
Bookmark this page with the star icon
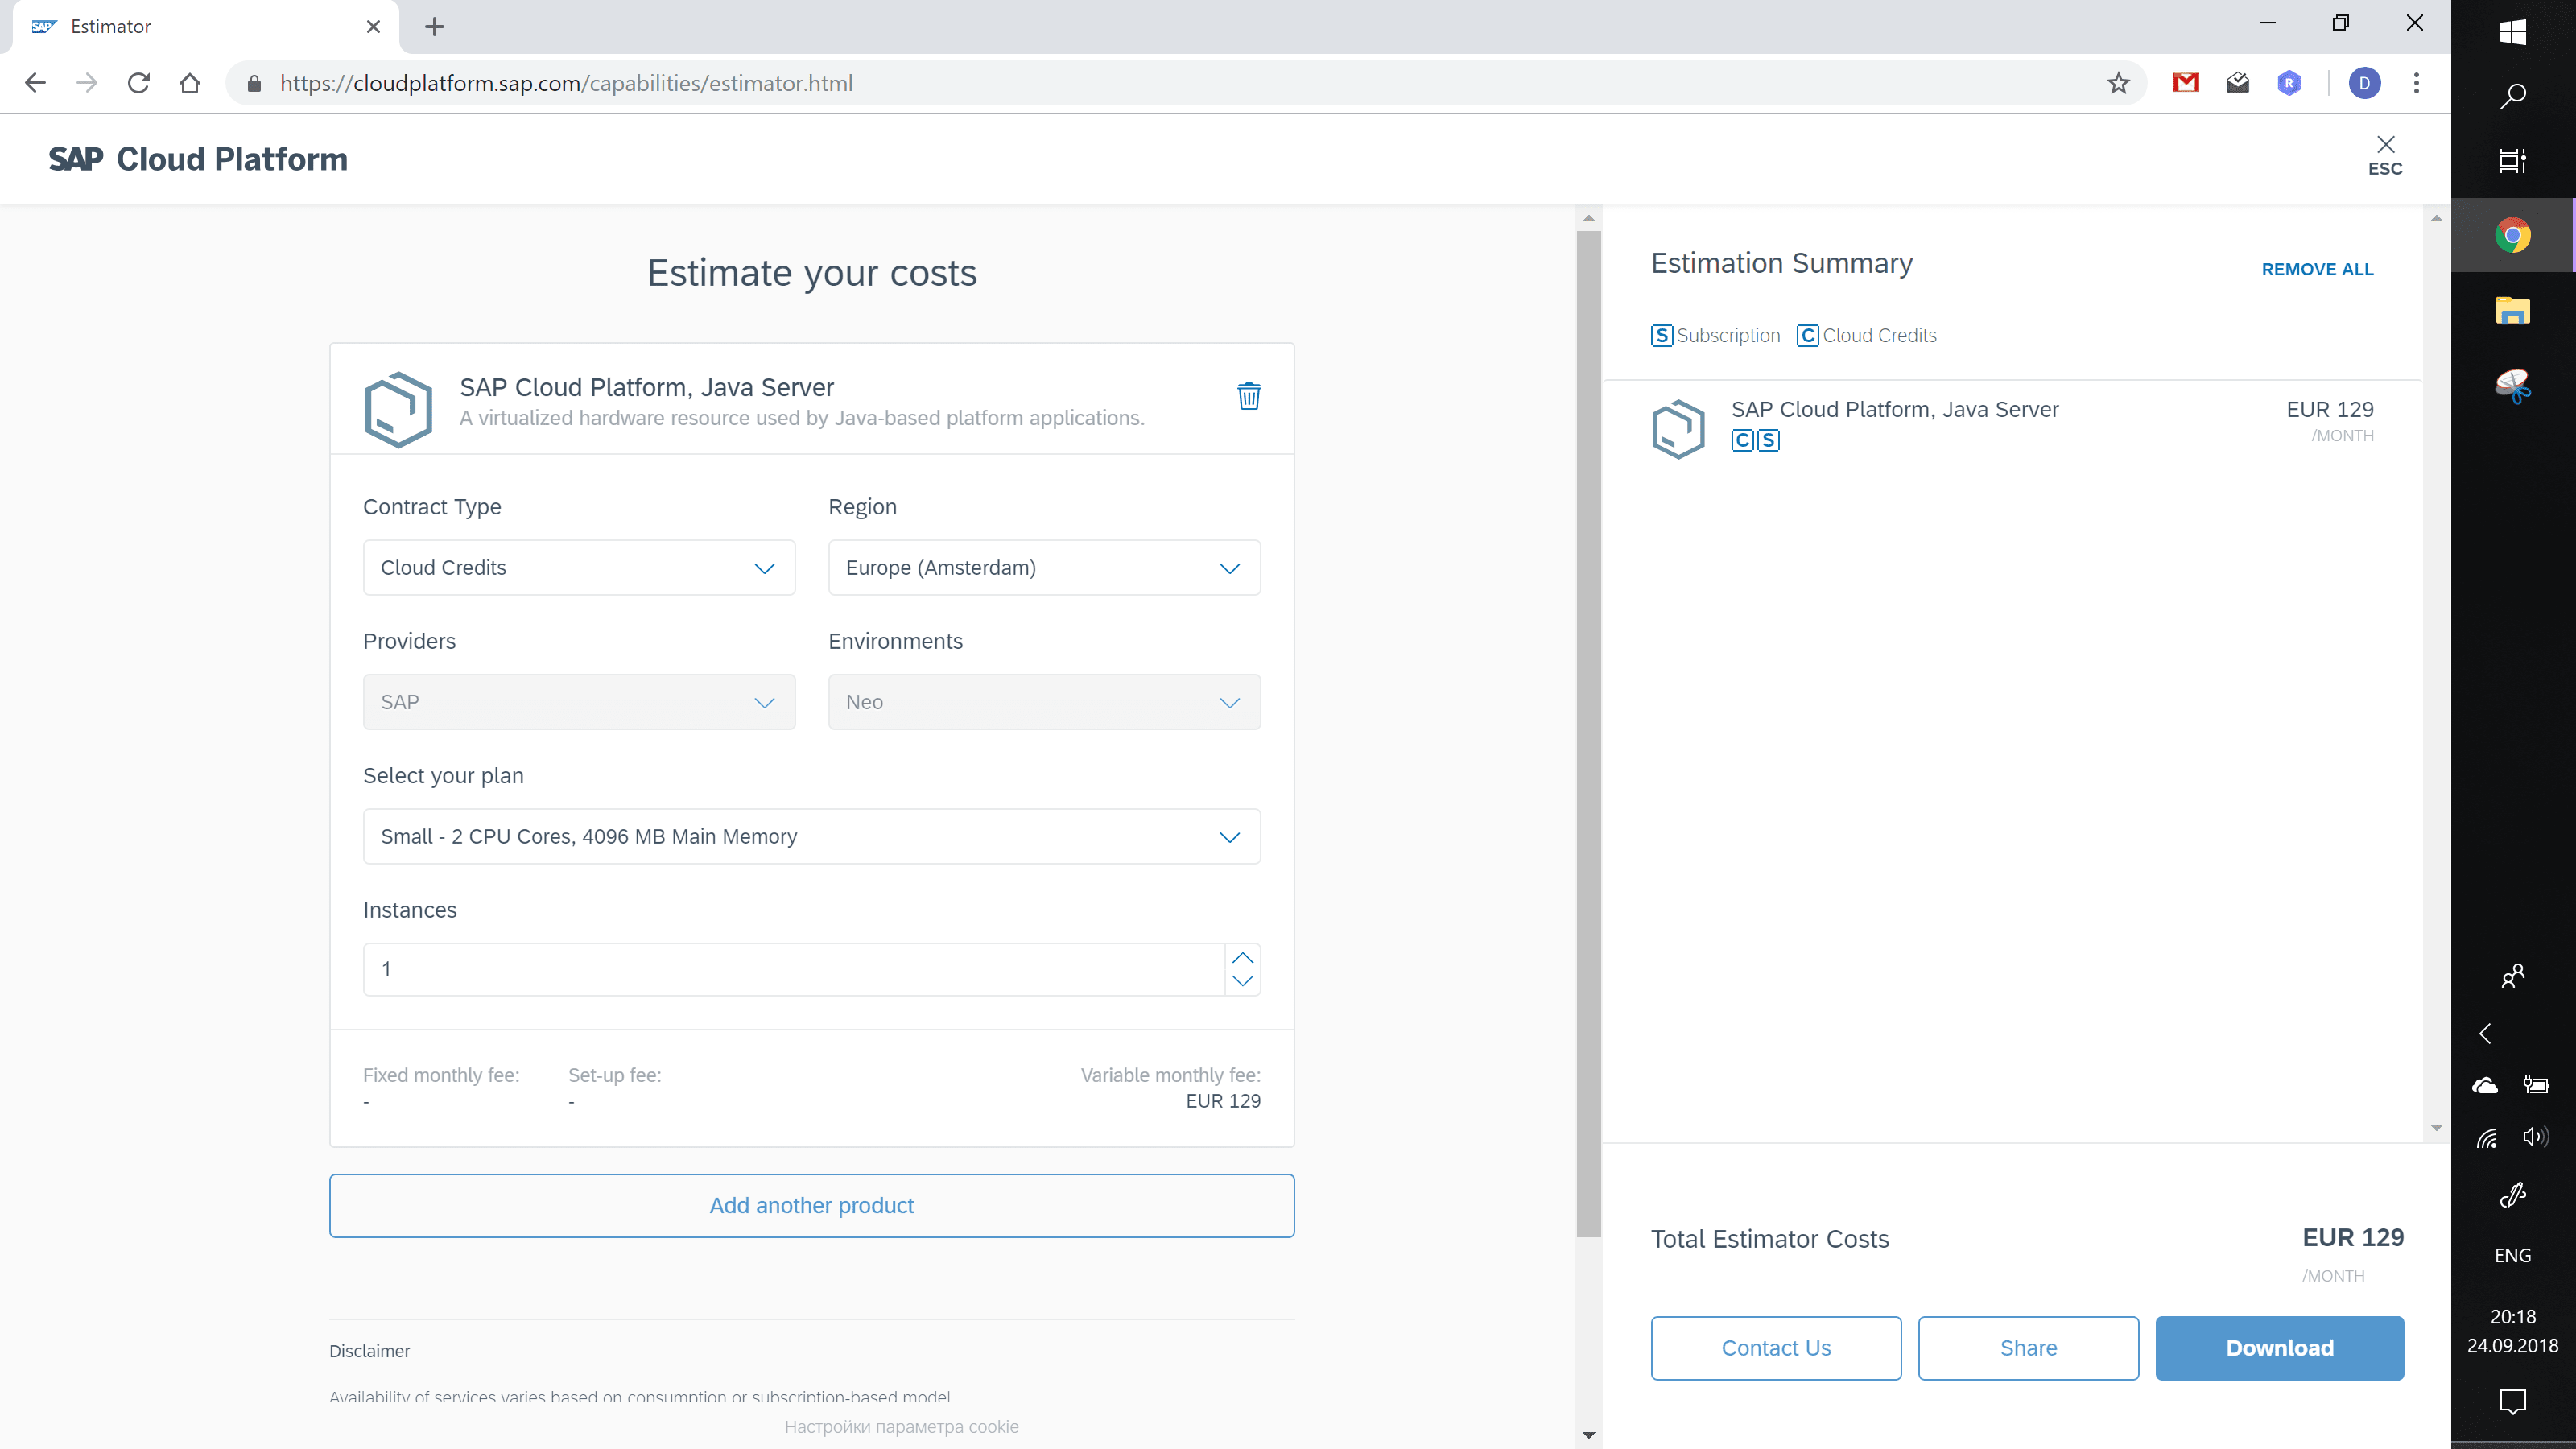point(2118,83)
